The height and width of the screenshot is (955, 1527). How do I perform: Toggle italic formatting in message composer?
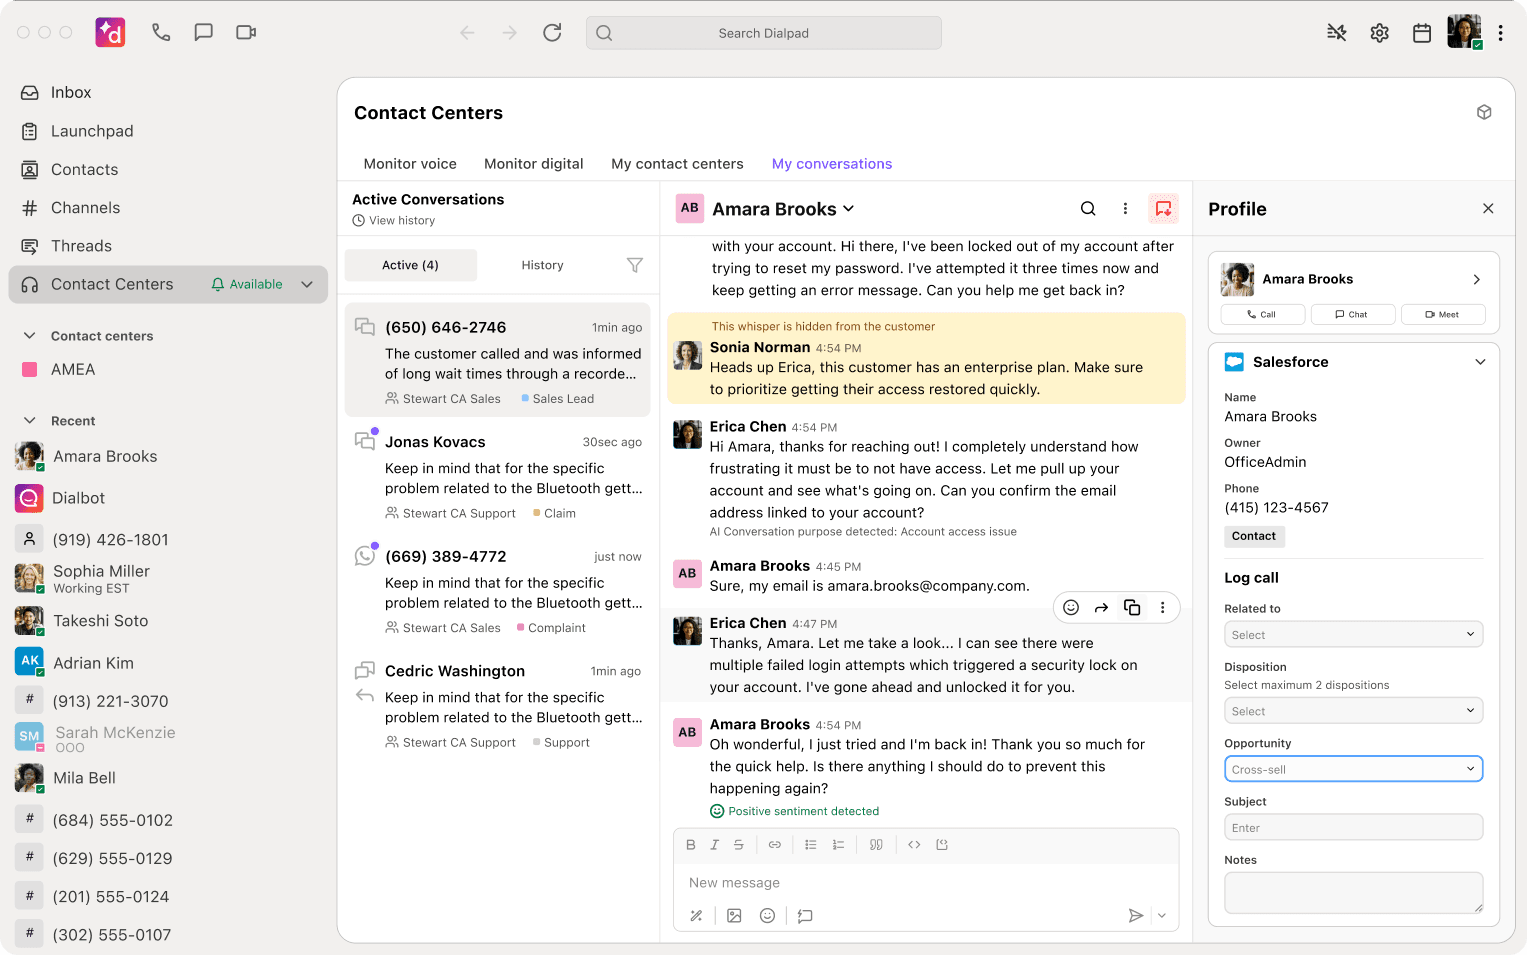click(x=714, y=845)
